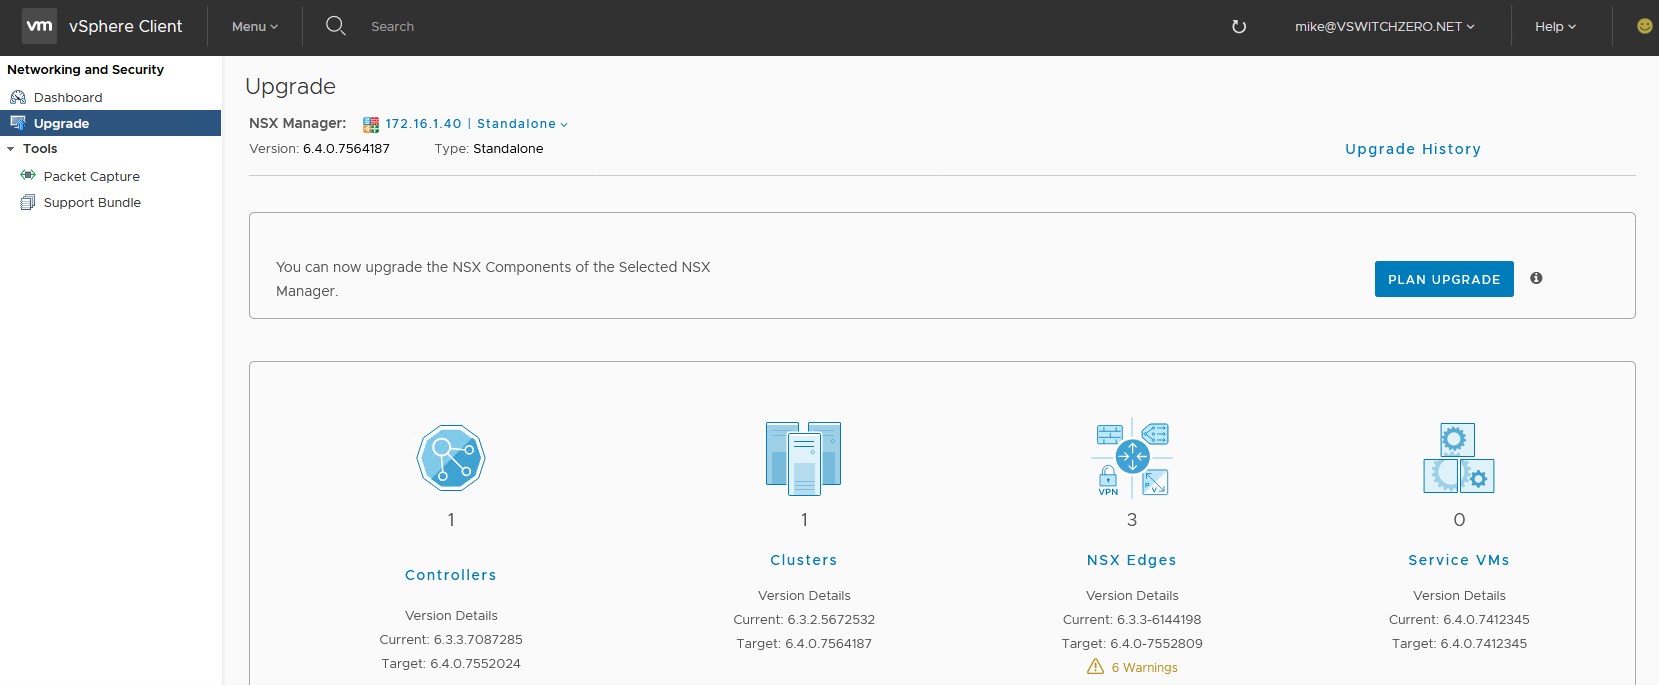The image size is (1659, 685).
Task: Click the Service VMs gears icon
Action: point(1459,458)
